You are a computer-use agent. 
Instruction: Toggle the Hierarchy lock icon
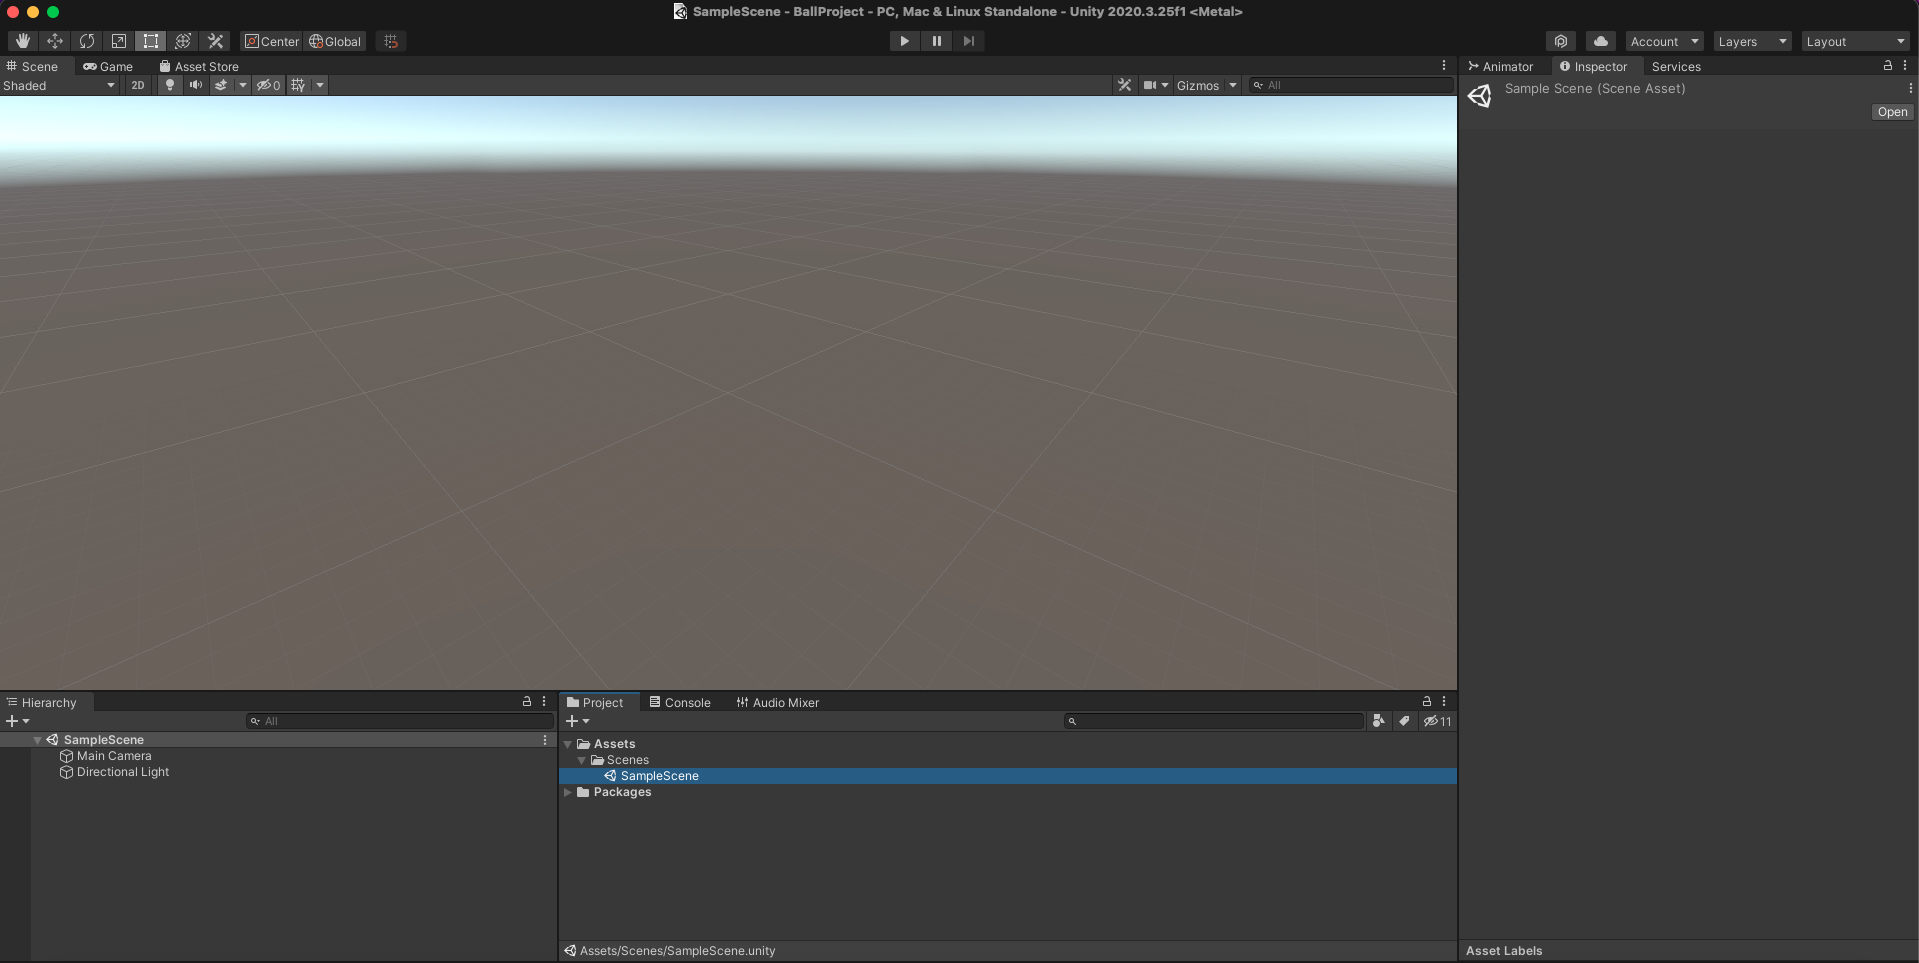click(527, 701)
